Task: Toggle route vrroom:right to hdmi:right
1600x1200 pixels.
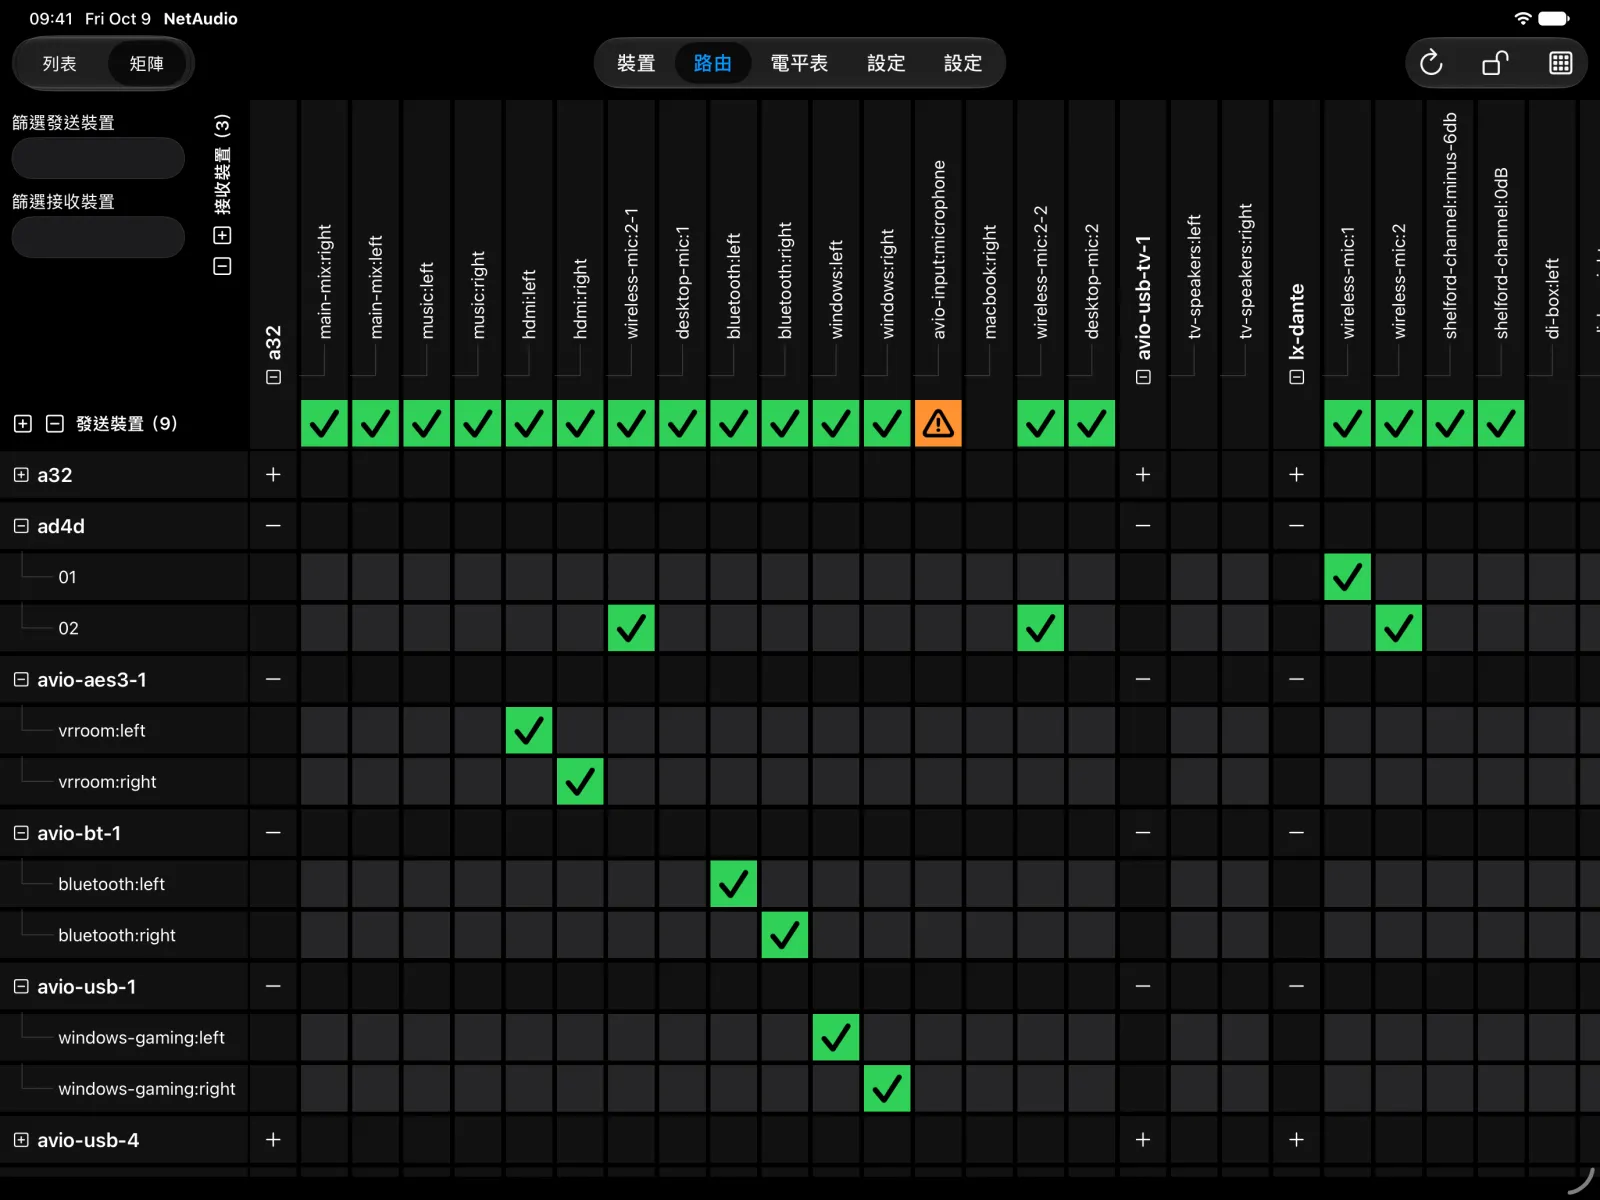Action: [580, 781]
